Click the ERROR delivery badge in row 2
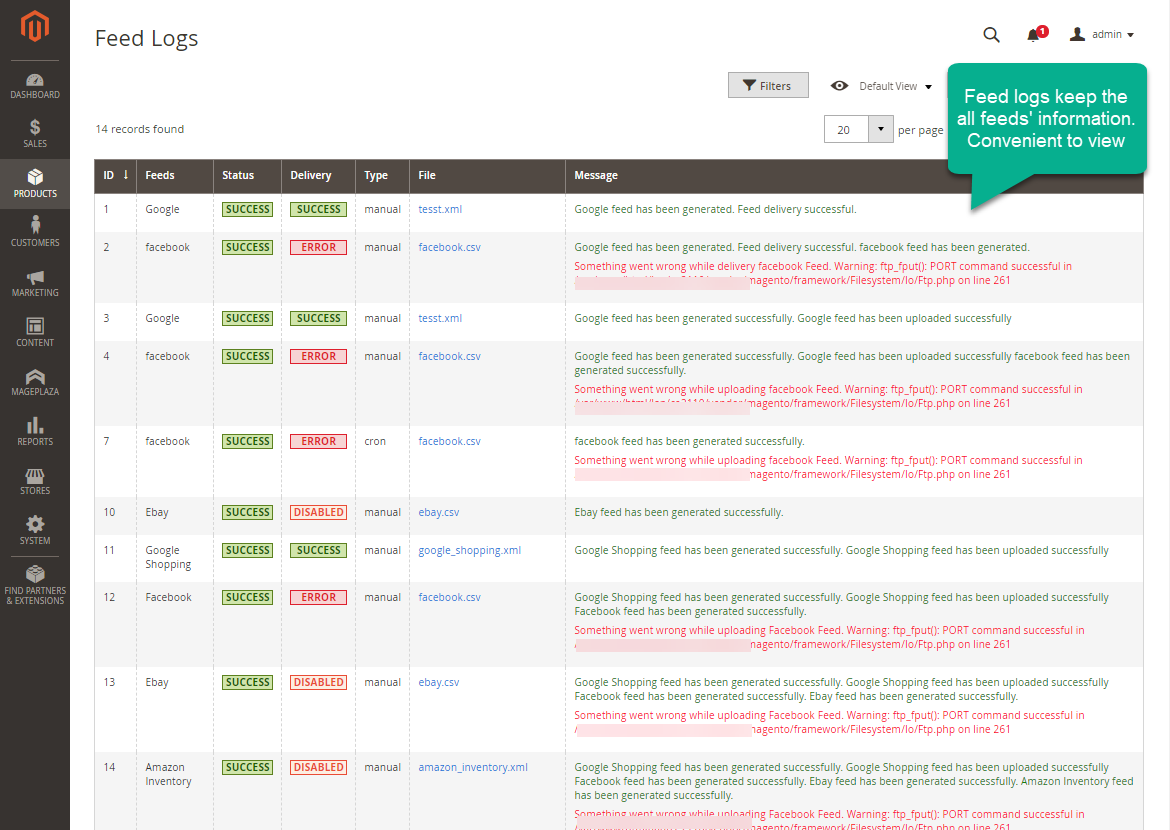The height and width of the screenshot is (830, 1170). [x=319, y=247]
